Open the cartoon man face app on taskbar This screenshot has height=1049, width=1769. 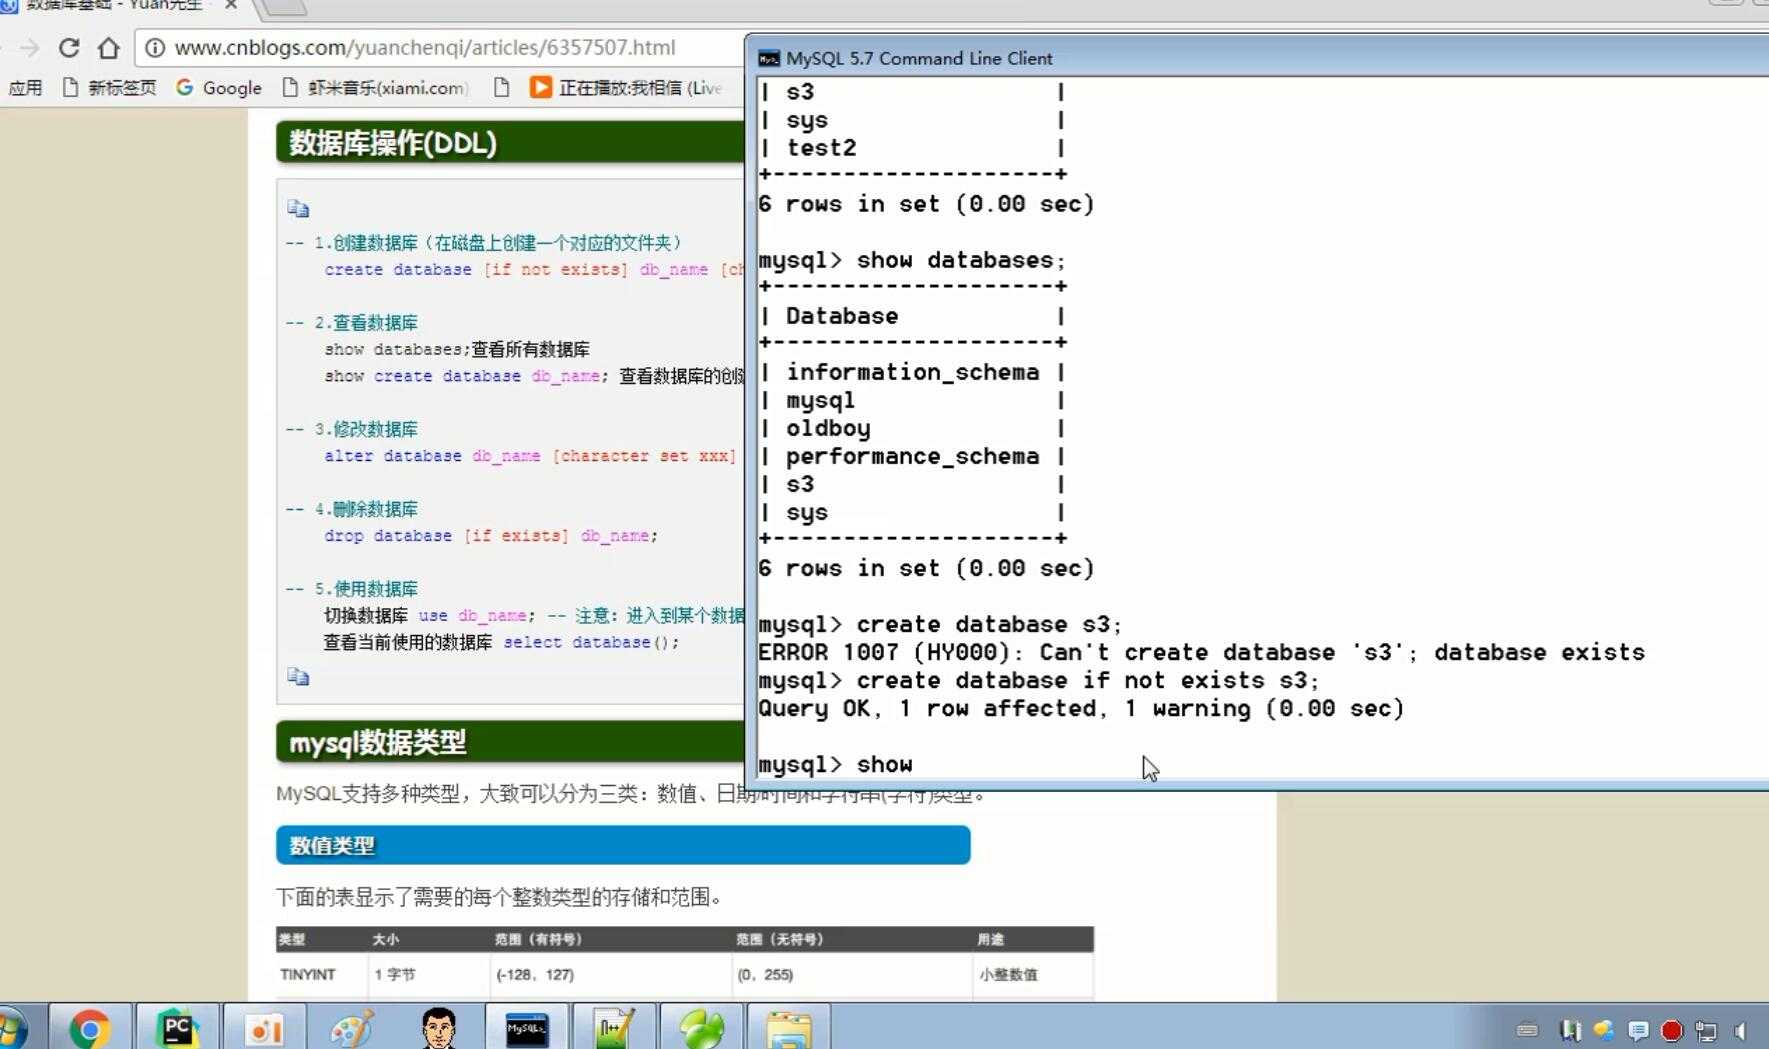coord(438,1028)
